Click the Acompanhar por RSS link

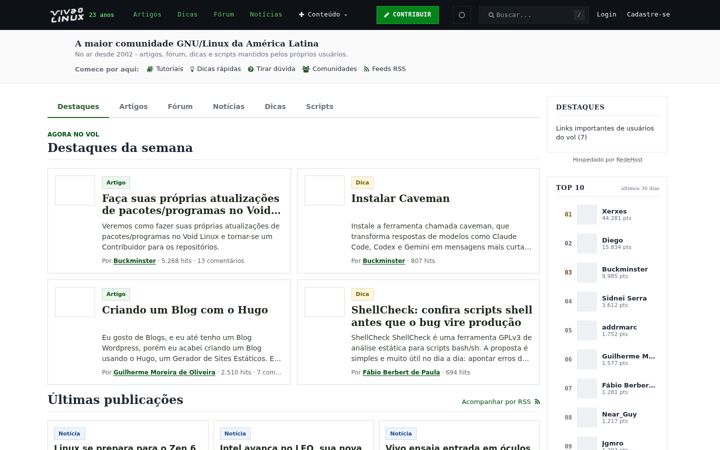pyautogui.click(x=501, y=402)
